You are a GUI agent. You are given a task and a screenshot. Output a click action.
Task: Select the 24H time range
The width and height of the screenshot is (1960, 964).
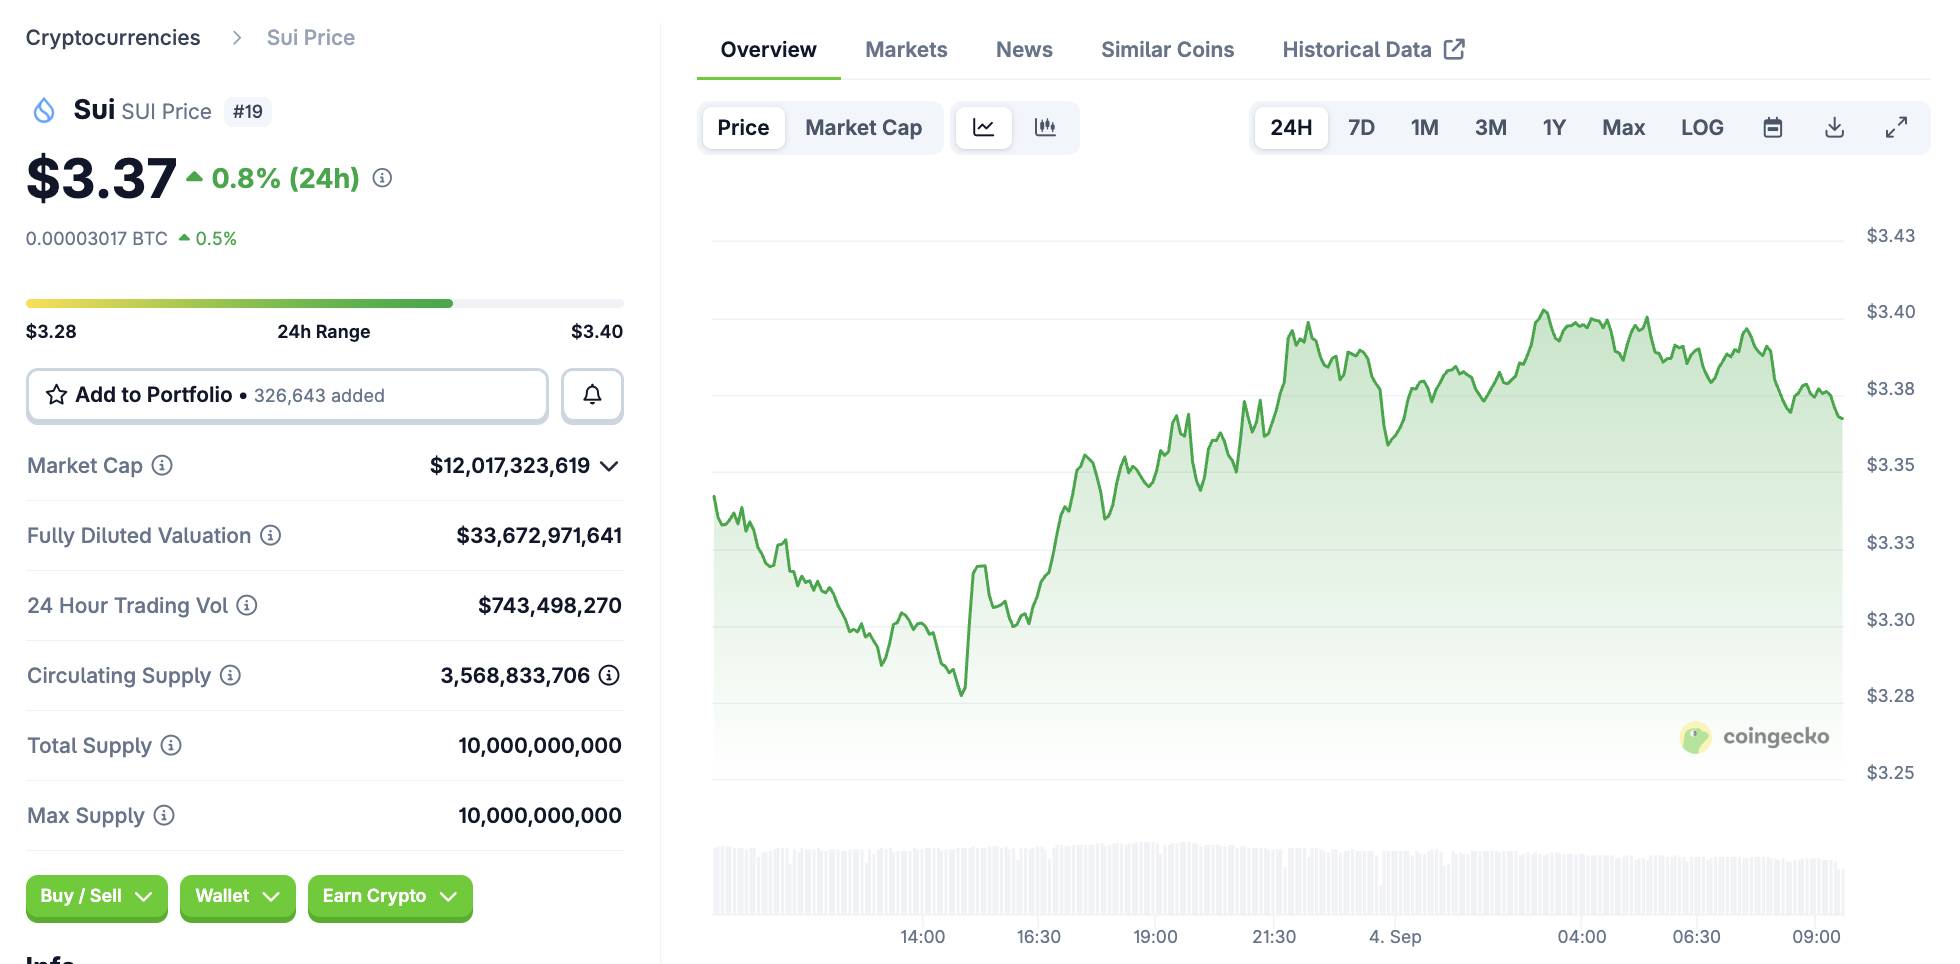(1291, 128)
